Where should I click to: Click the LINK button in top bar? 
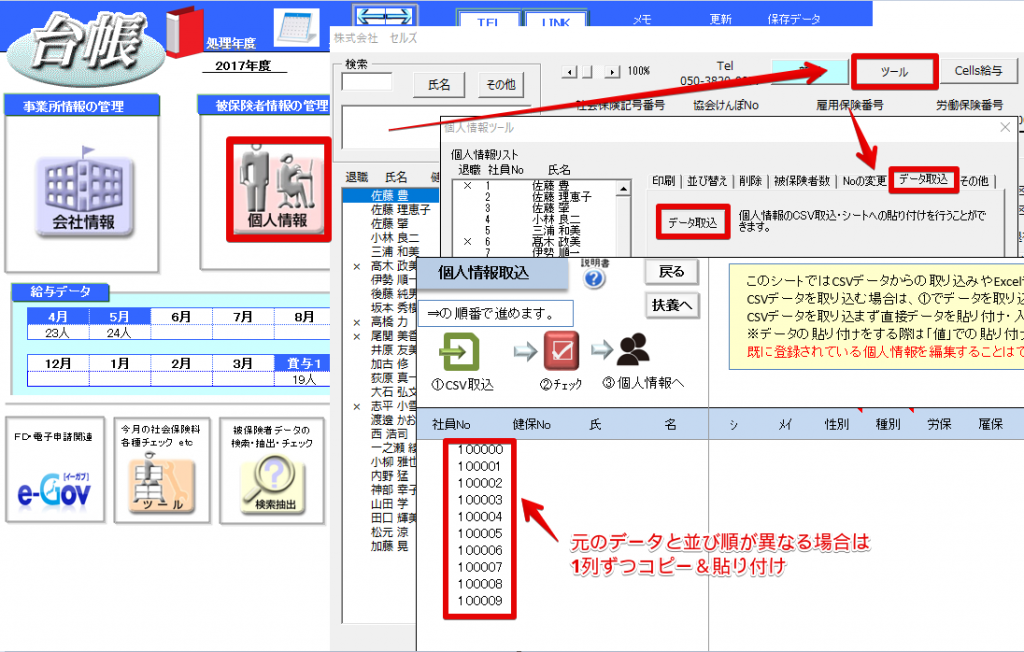556,21
